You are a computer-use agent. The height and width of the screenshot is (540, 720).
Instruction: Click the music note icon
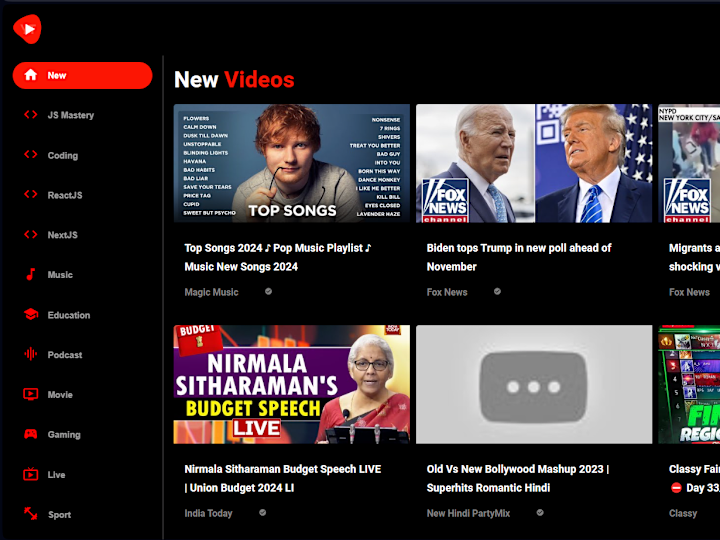point(31,274)
